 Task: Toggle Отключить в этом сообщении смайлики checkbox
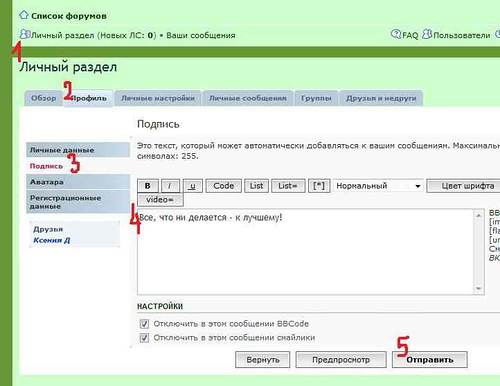144,338
